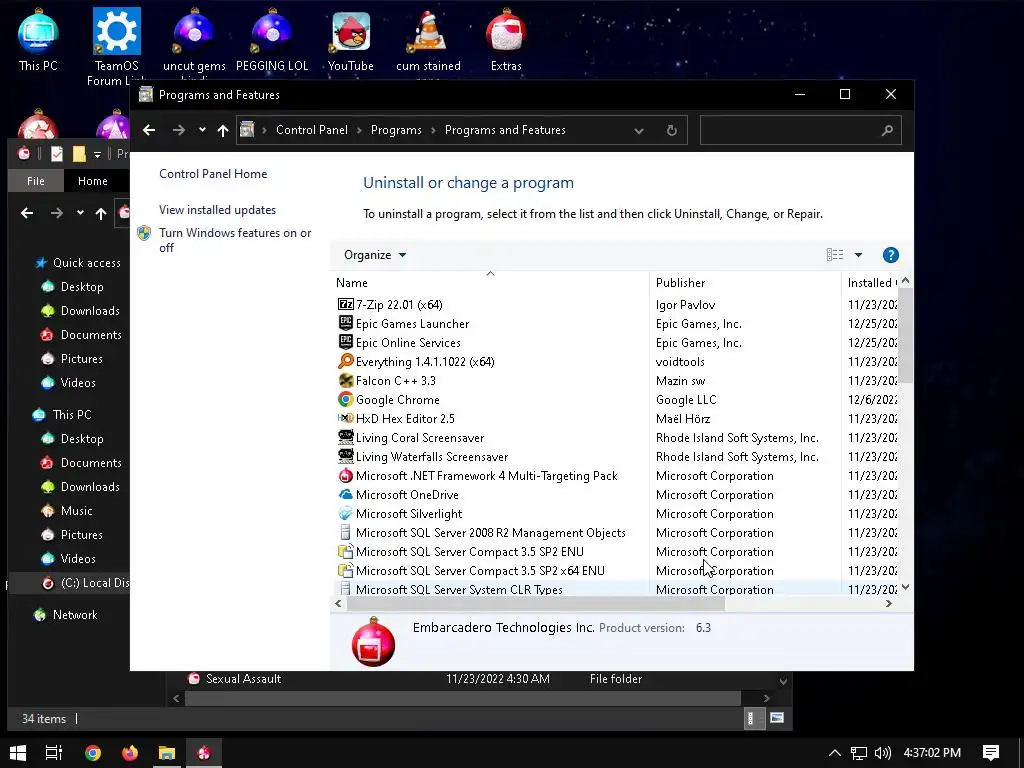The image size is (1024, 768).
Task: Open the Extras desktop icon
Action: tap(506, 39)
